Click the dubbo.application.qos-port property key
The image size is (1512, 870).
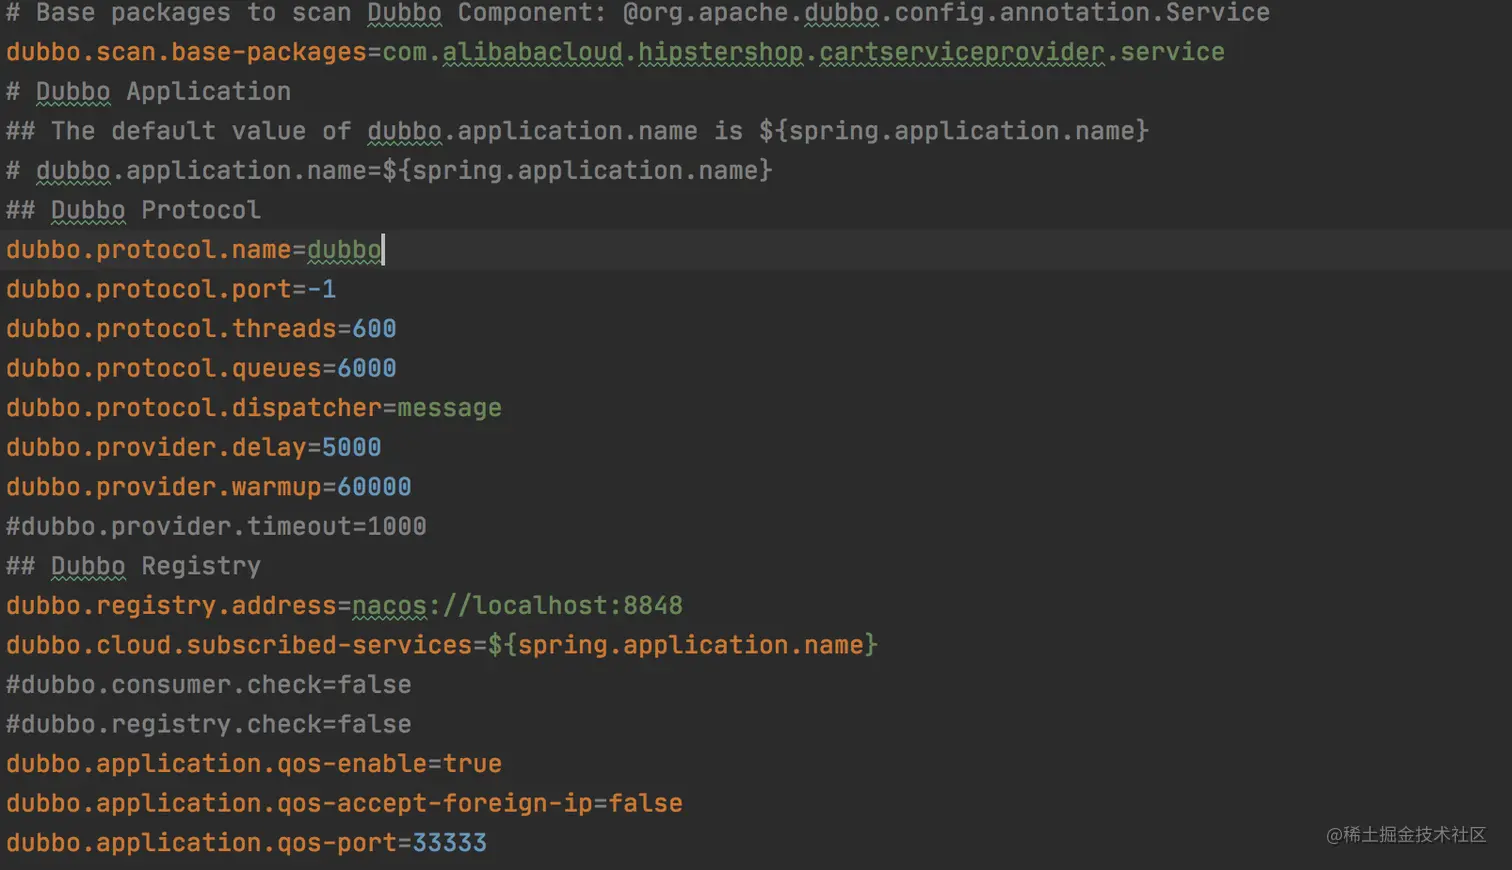202,843
